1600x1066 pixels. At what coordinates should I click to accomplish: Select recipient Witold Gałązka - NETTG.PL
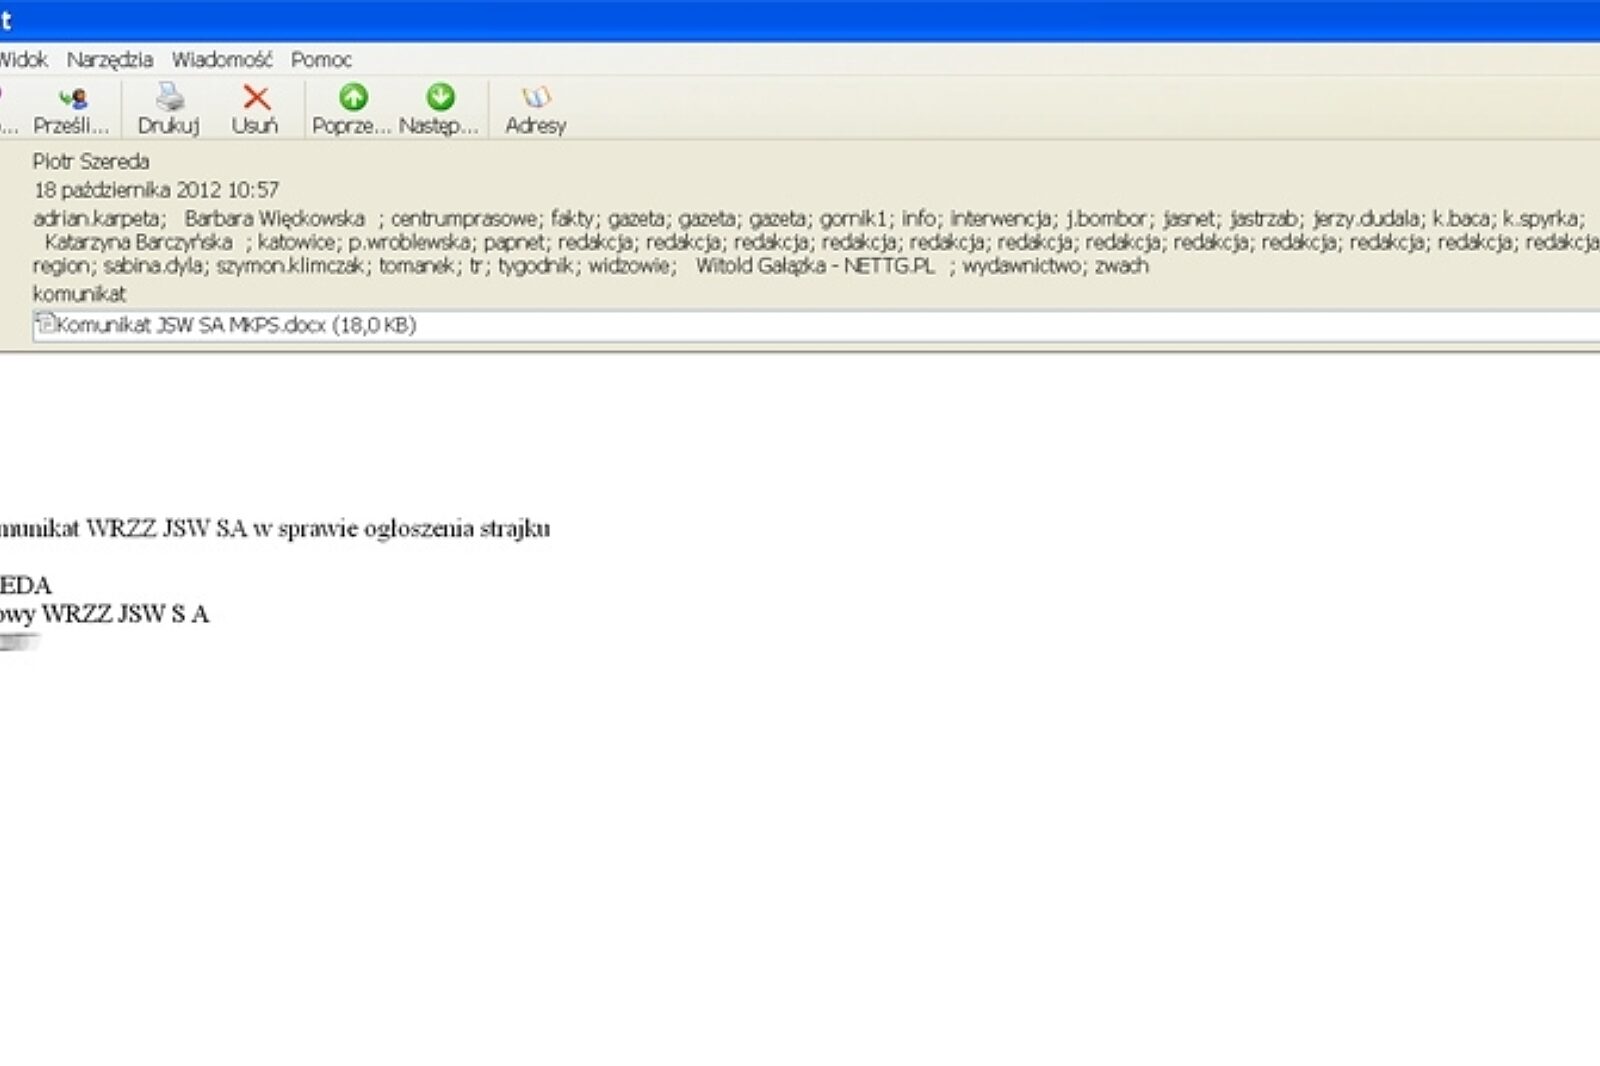click(817, 267)
